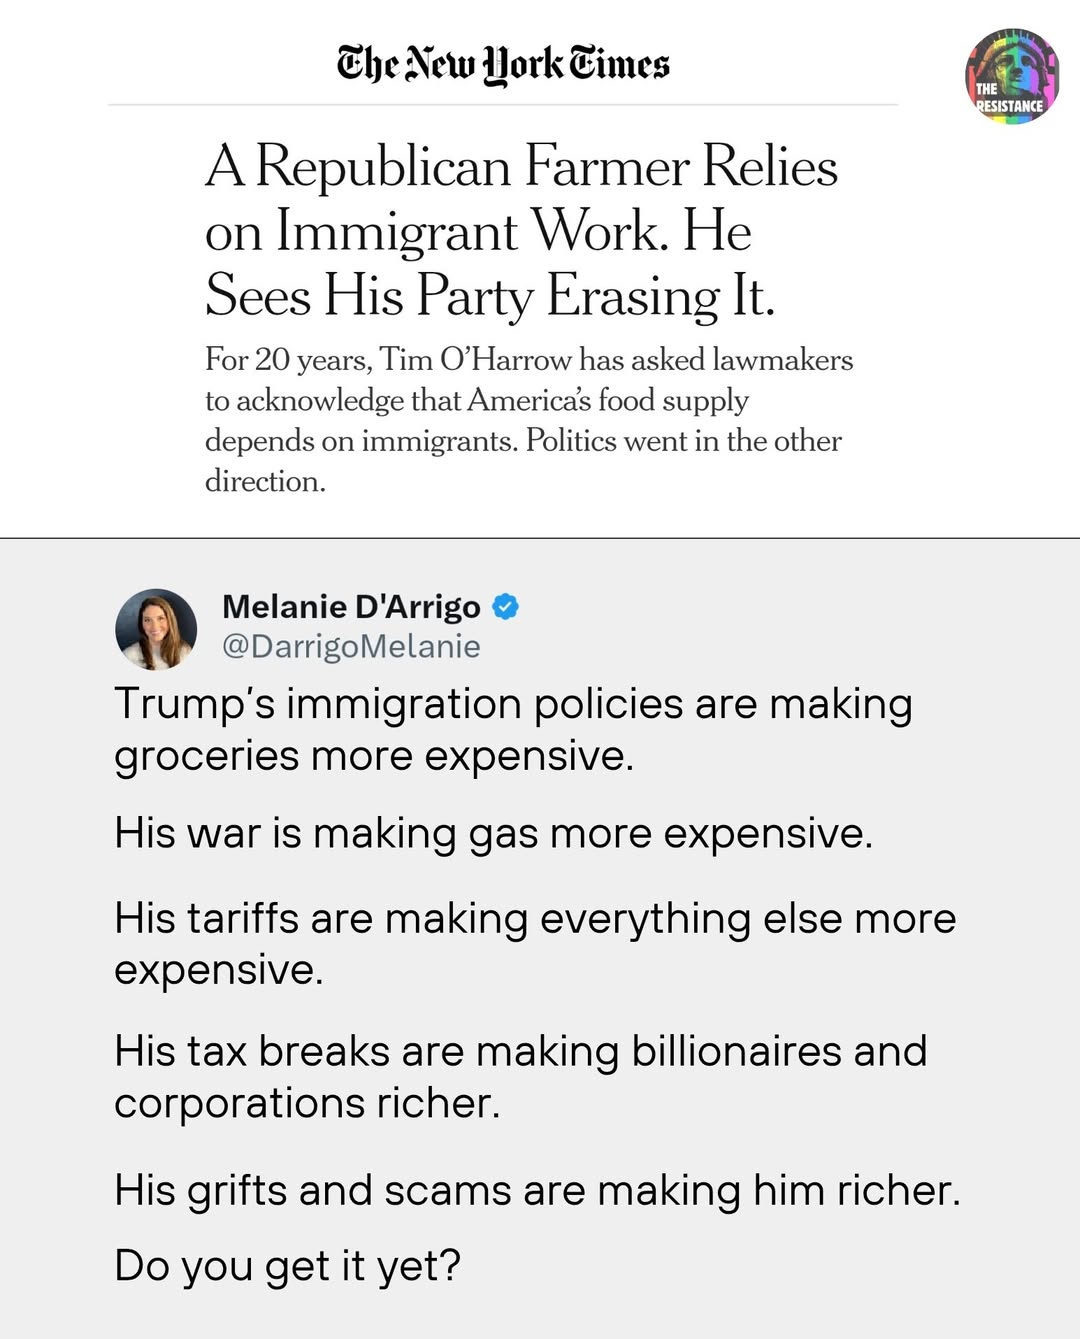Image resolution: width=1080 pixels, height=1339 pixels.
Task: Click The Resistance rainbow badge
Action: point(1011,76)
